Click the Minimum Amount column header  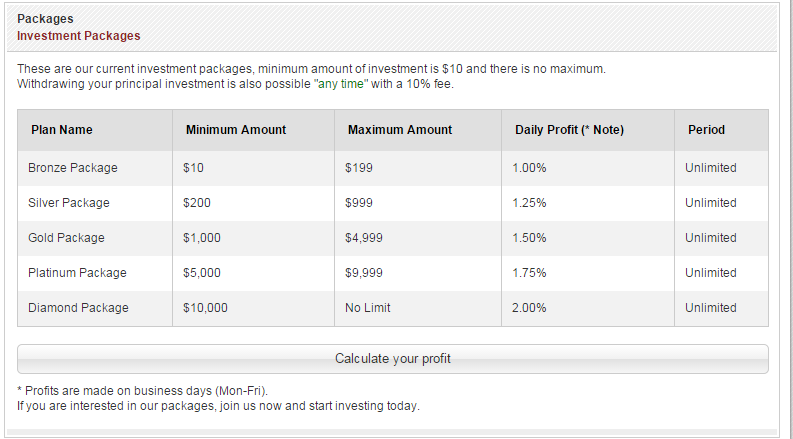[x=236, y=130]
